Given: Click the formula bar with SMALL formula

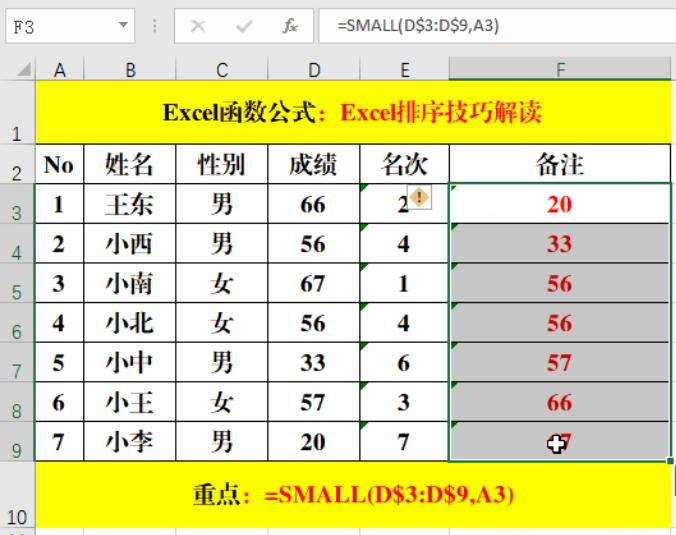Looking at the screenshot, I should [497, 26].
